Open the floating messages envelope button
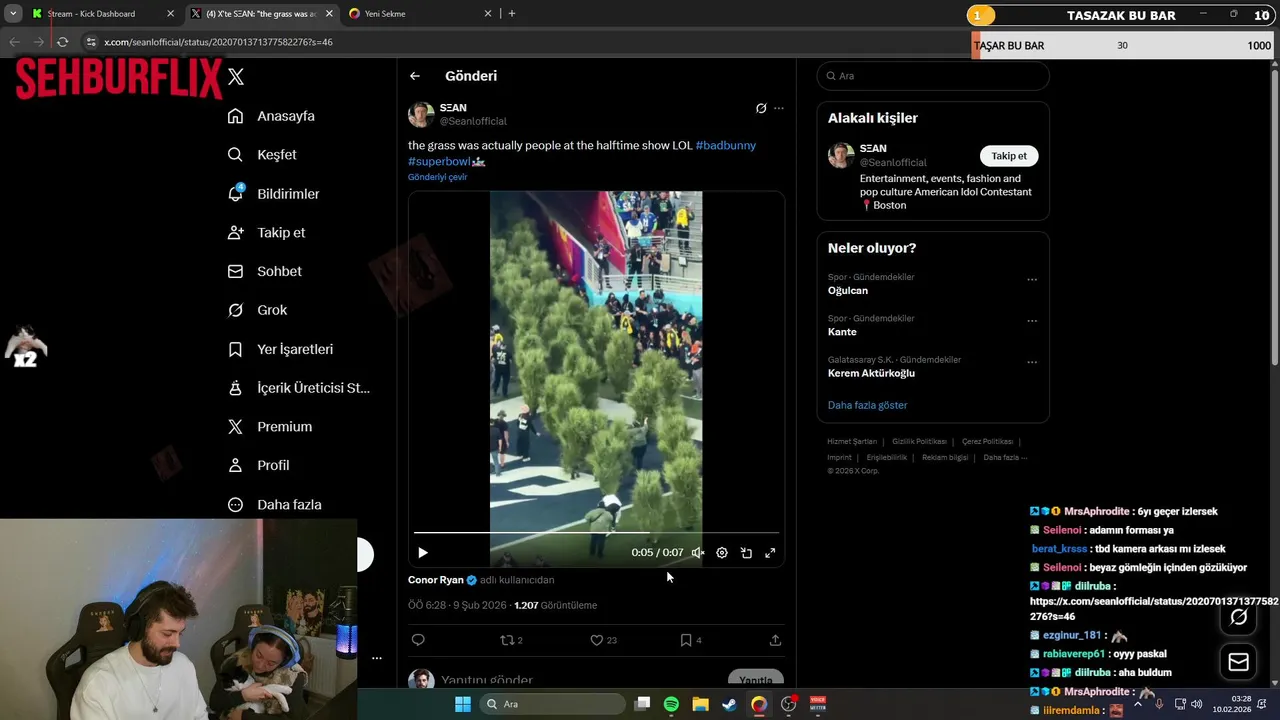1280x720 pixels. point(1238,662)
